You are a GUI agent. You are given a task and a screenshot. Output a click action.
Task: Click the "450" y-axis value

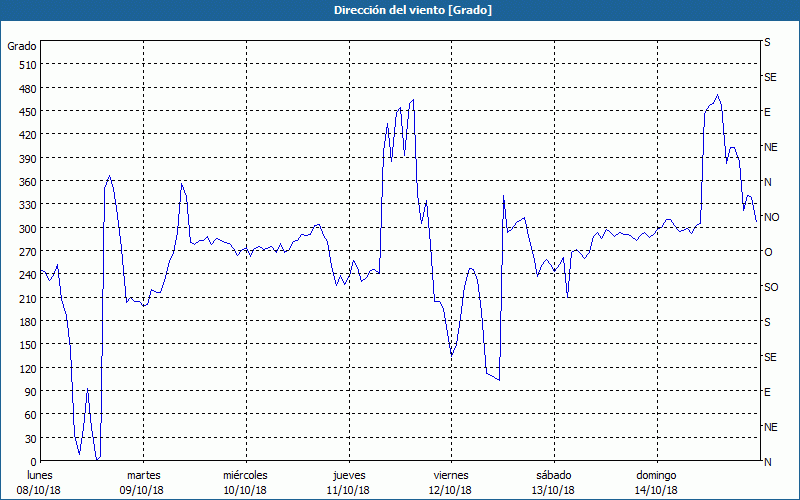28,112
